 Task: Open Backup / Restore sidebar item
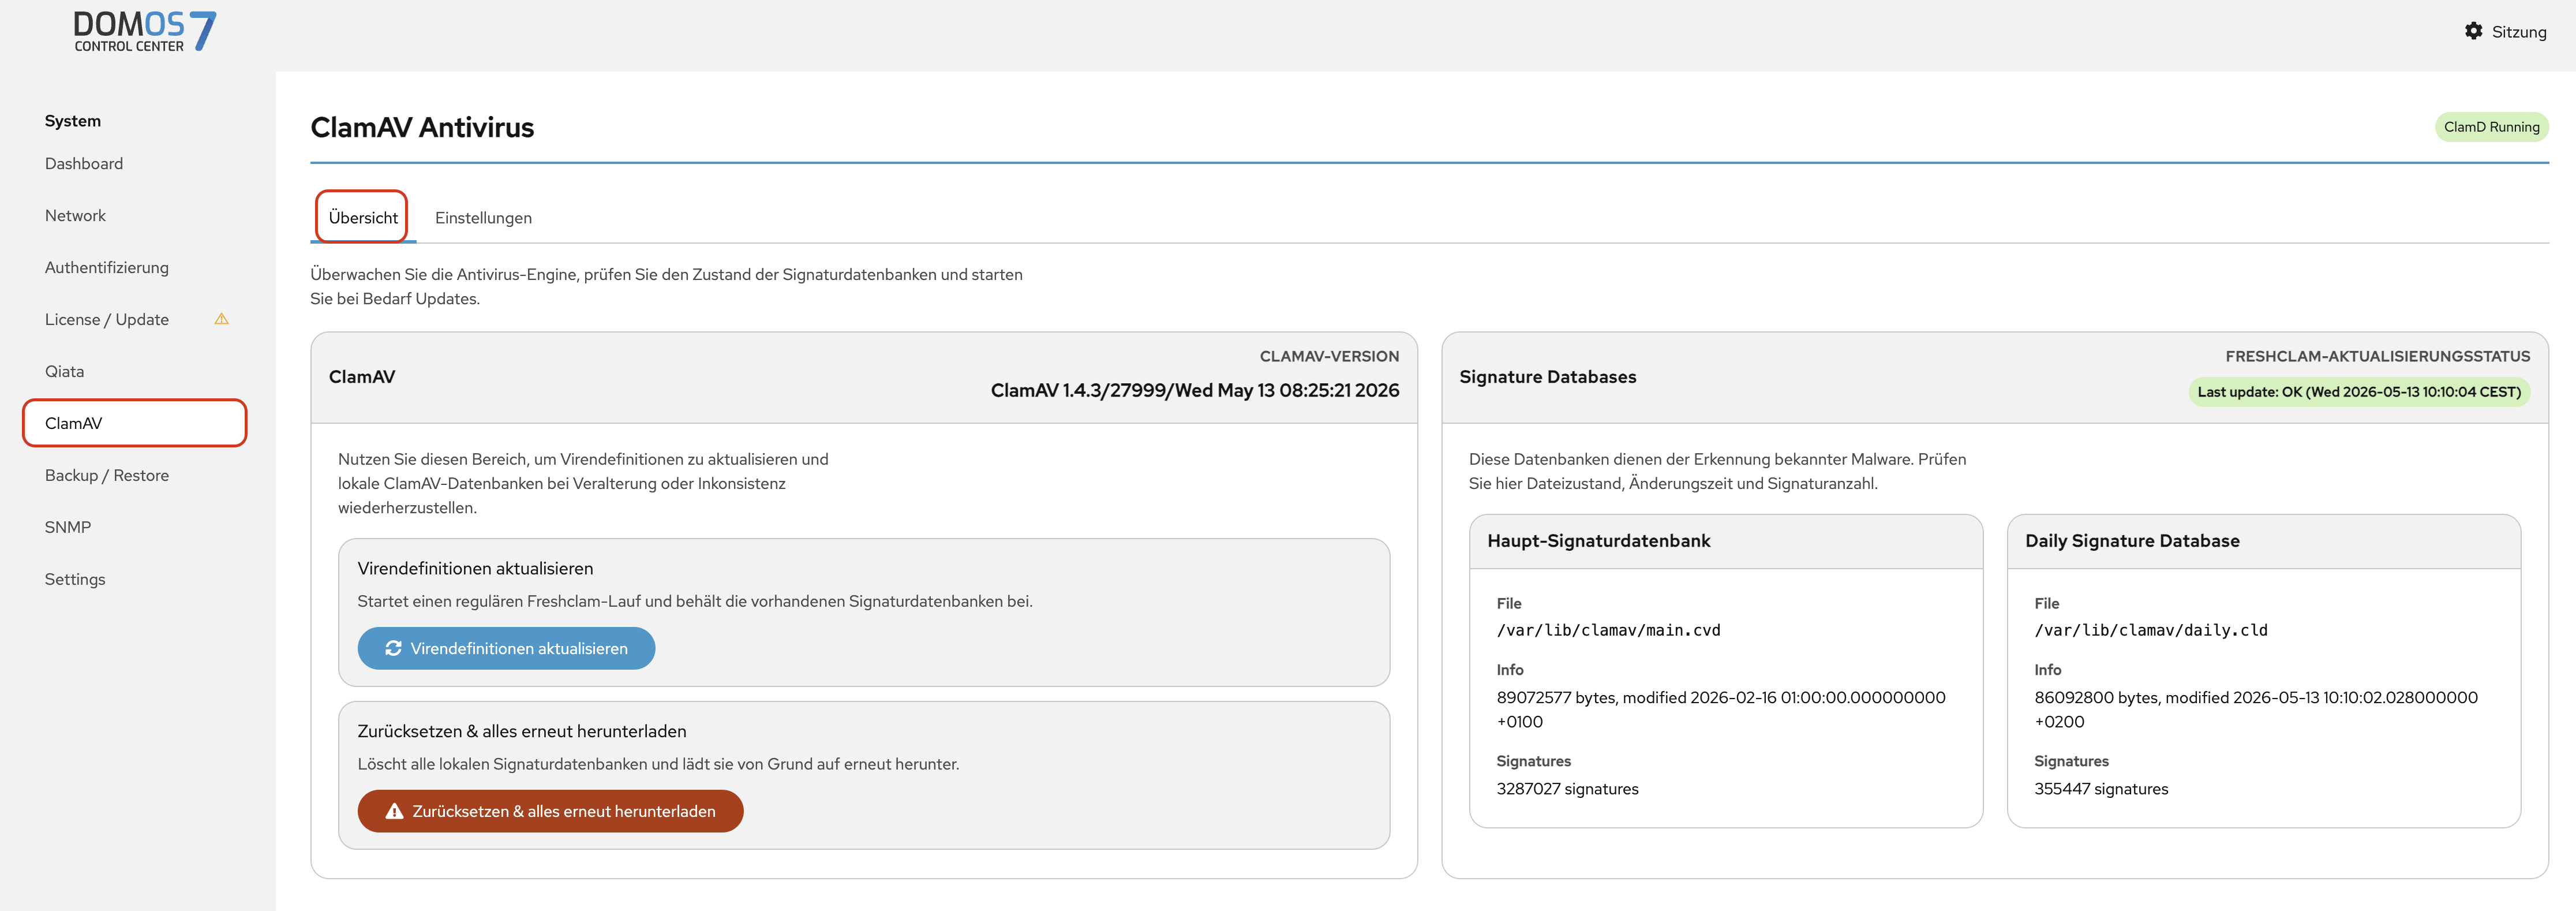pos(107,475)
